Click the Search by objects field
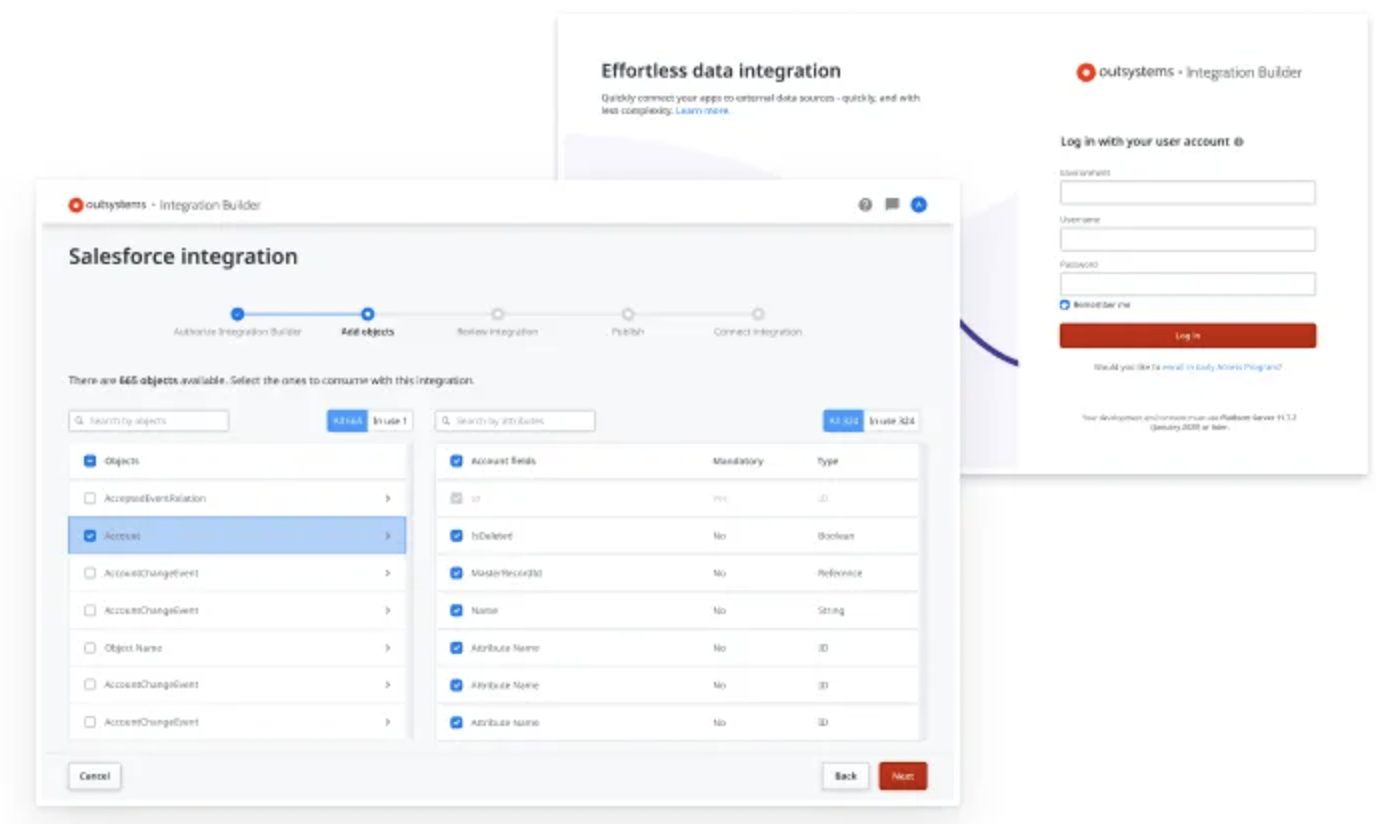This screenshot has width=1384, height=824. [149, 421]
